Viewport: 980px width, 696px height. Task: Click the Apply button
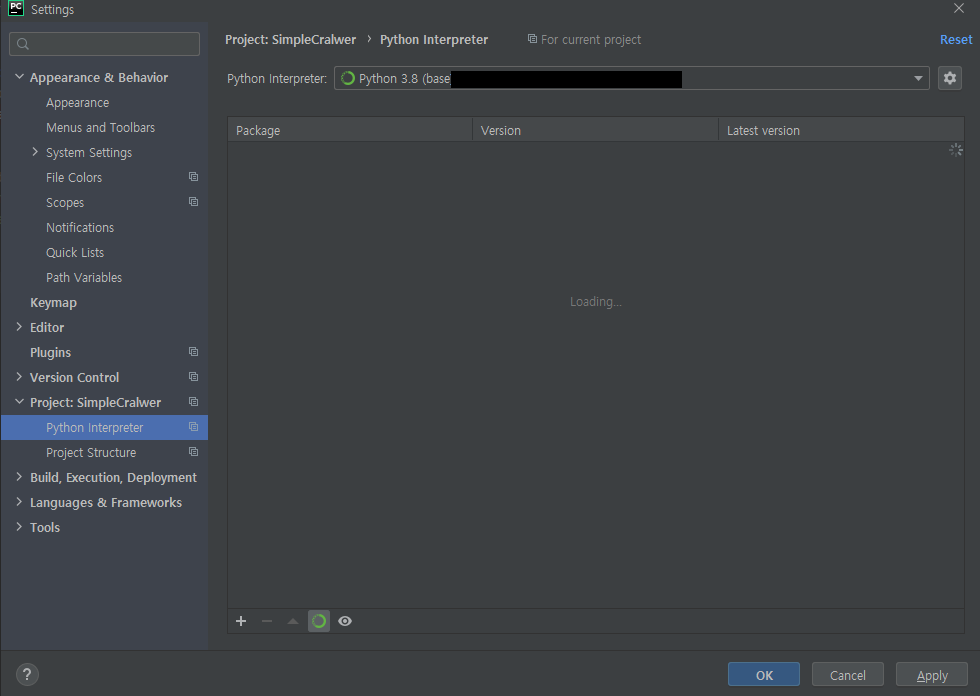[x=932, y=675]
